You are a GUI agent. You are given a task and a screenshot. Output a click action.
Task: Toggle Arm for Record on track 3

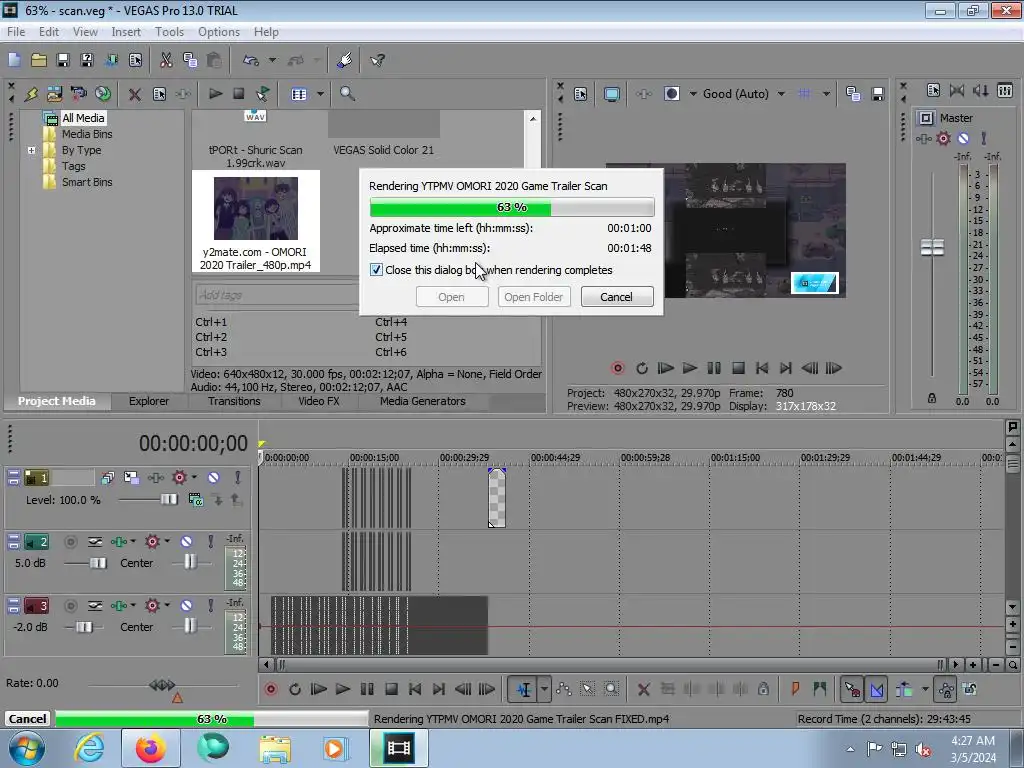[x=71, y=605]
